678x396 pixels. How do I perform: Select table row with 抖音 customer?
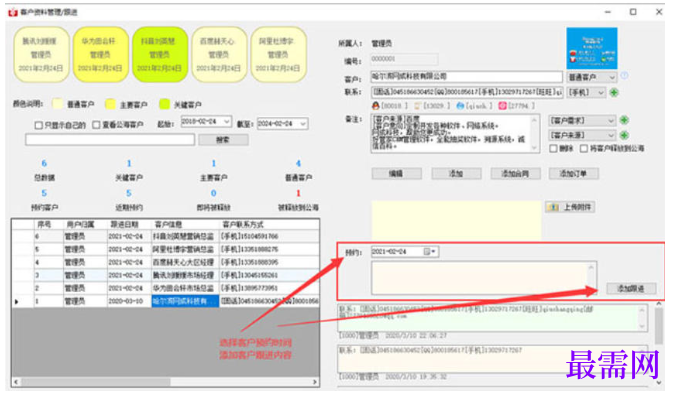coord(166,236)
